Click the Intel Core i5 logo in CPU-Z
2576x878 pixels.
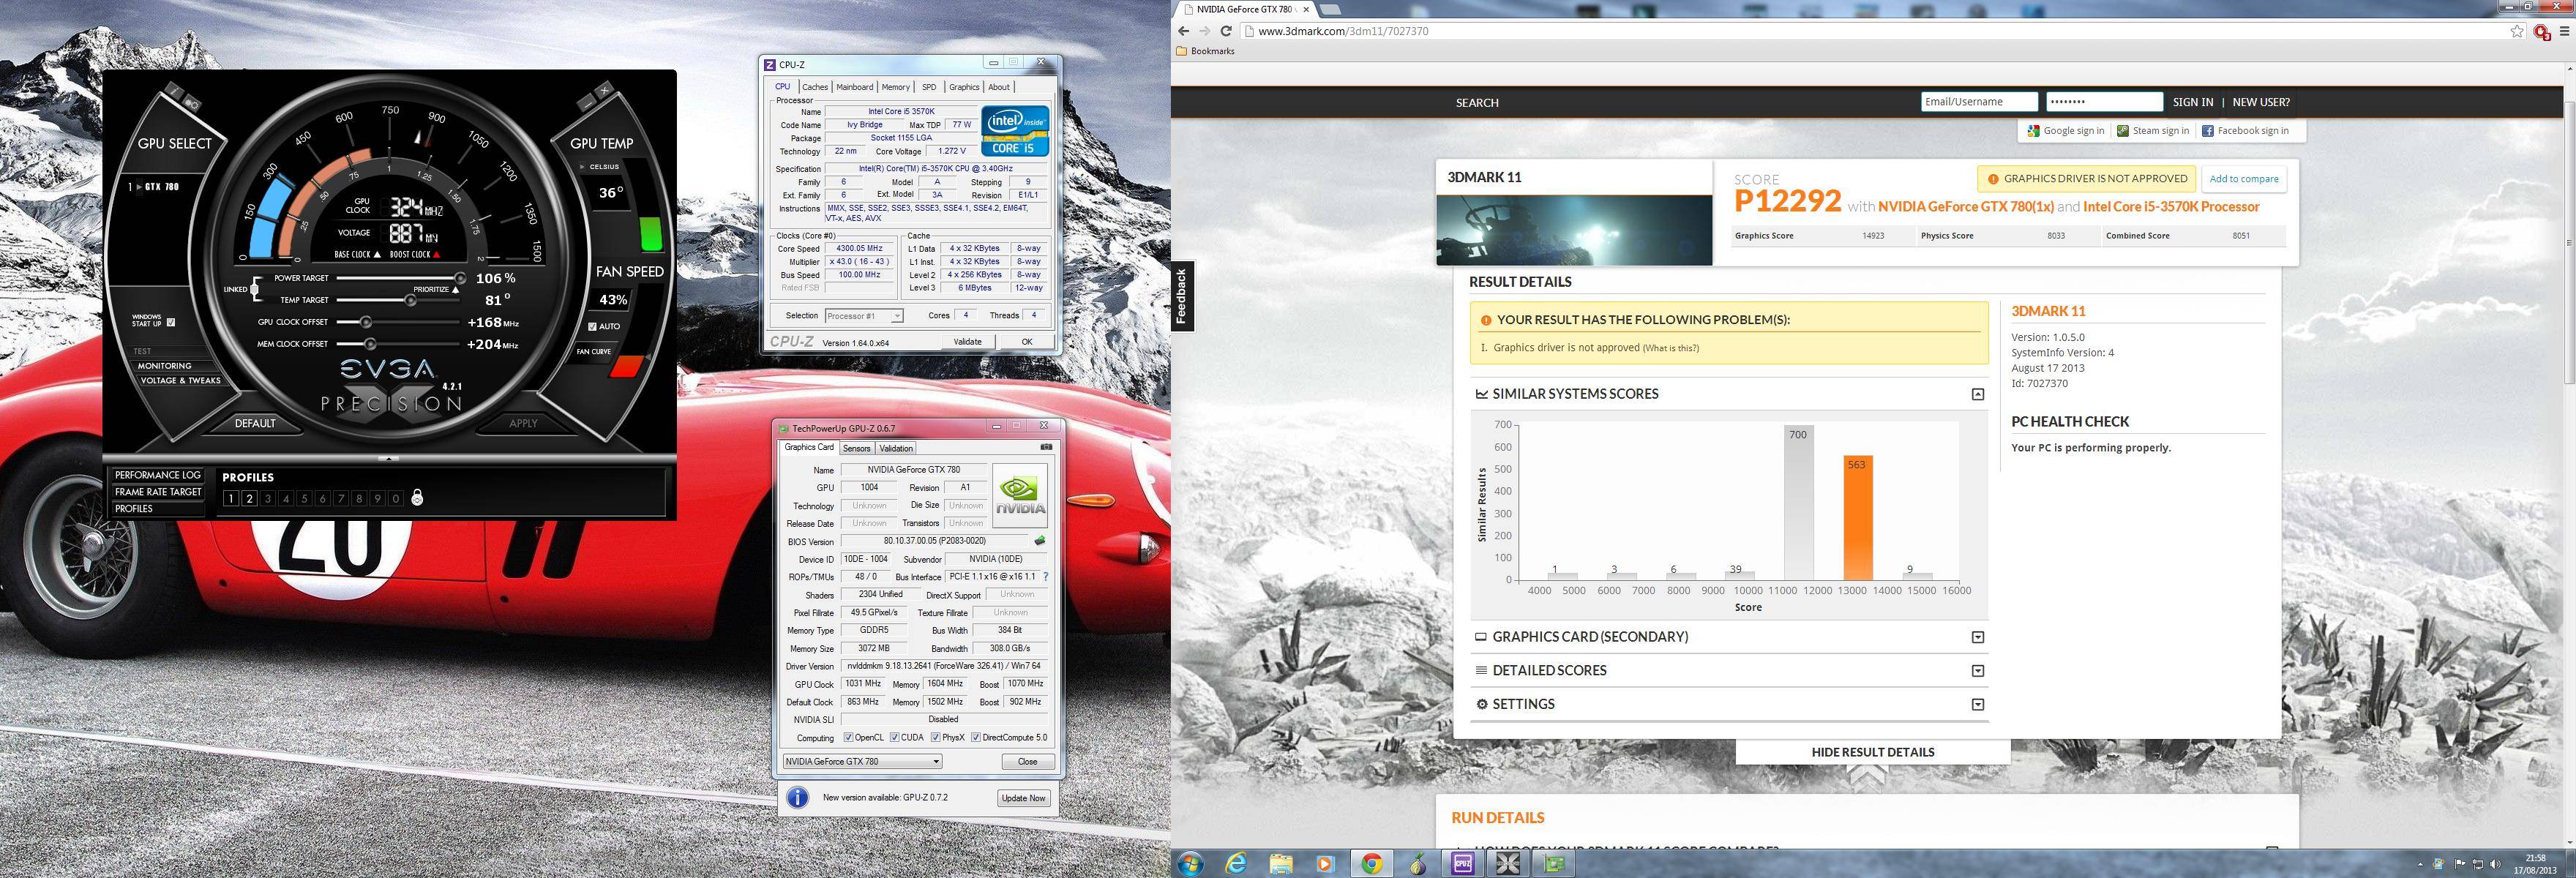[1014, 131]
